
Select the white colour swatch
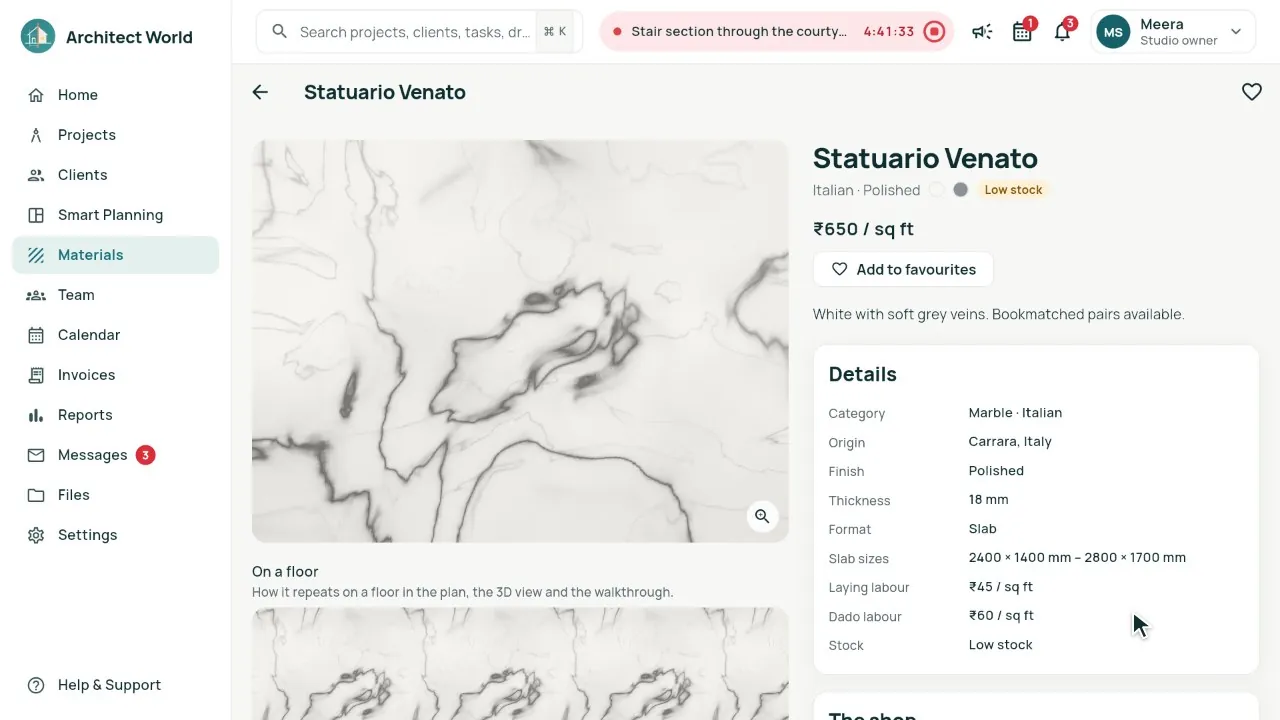click(x=936, y=189)
